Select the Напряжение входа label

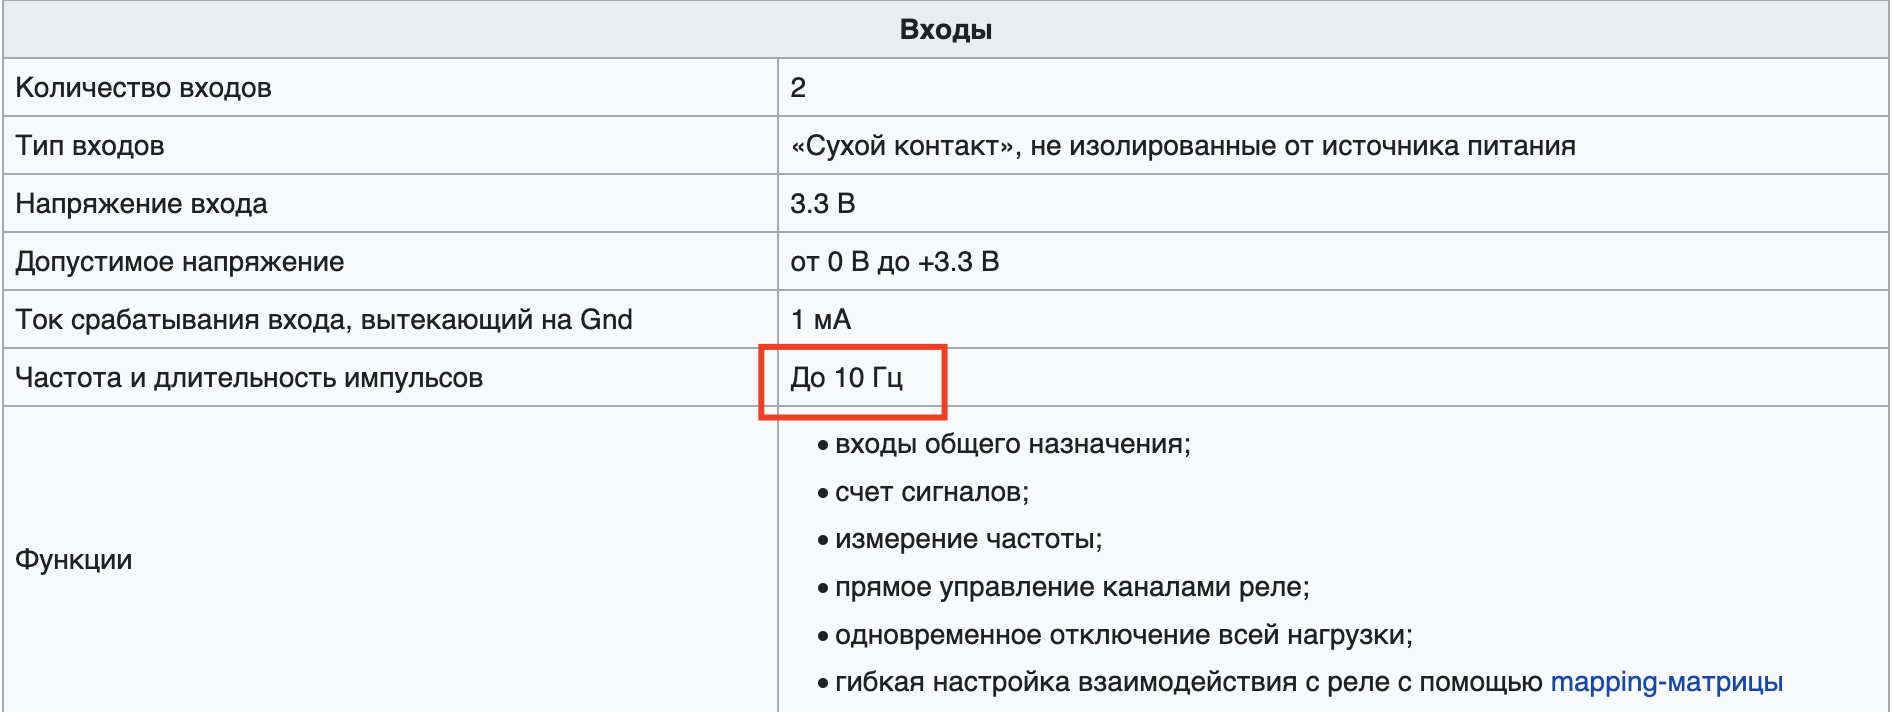coord(142,204)
